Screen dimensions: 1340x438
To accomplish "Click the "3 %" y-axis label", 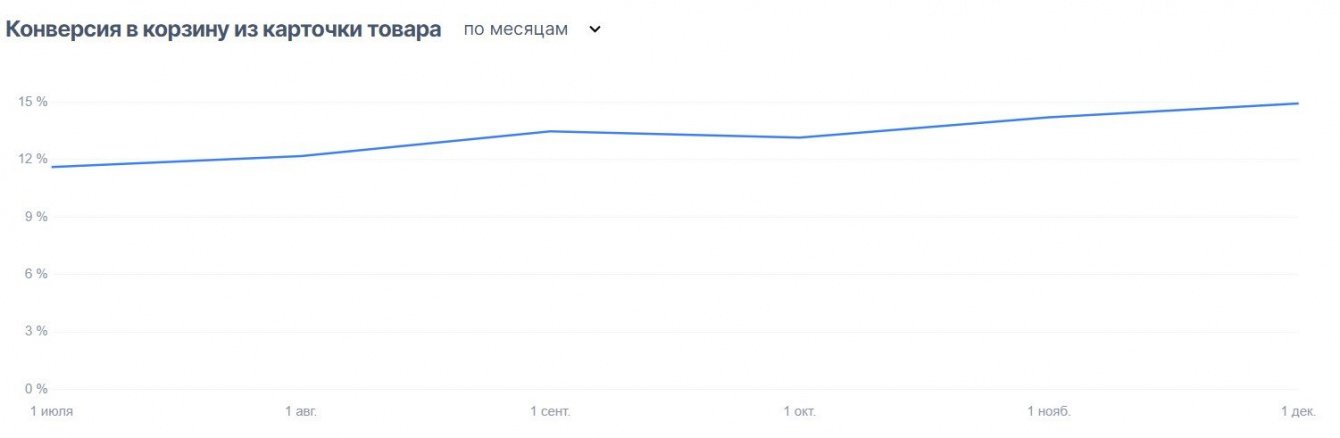I will click(35, 331).
